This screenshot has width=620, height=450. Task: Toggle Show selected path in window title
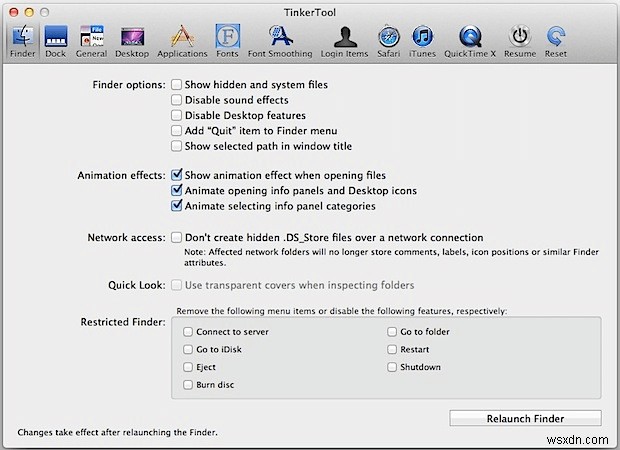[176, 146]
